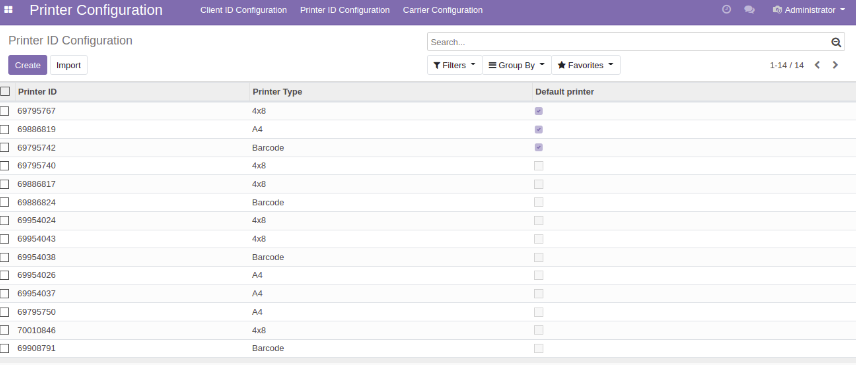Viewport: 860px width, 365px height.
Task: Open record 69908791
Action: click(x=36, y=348)
